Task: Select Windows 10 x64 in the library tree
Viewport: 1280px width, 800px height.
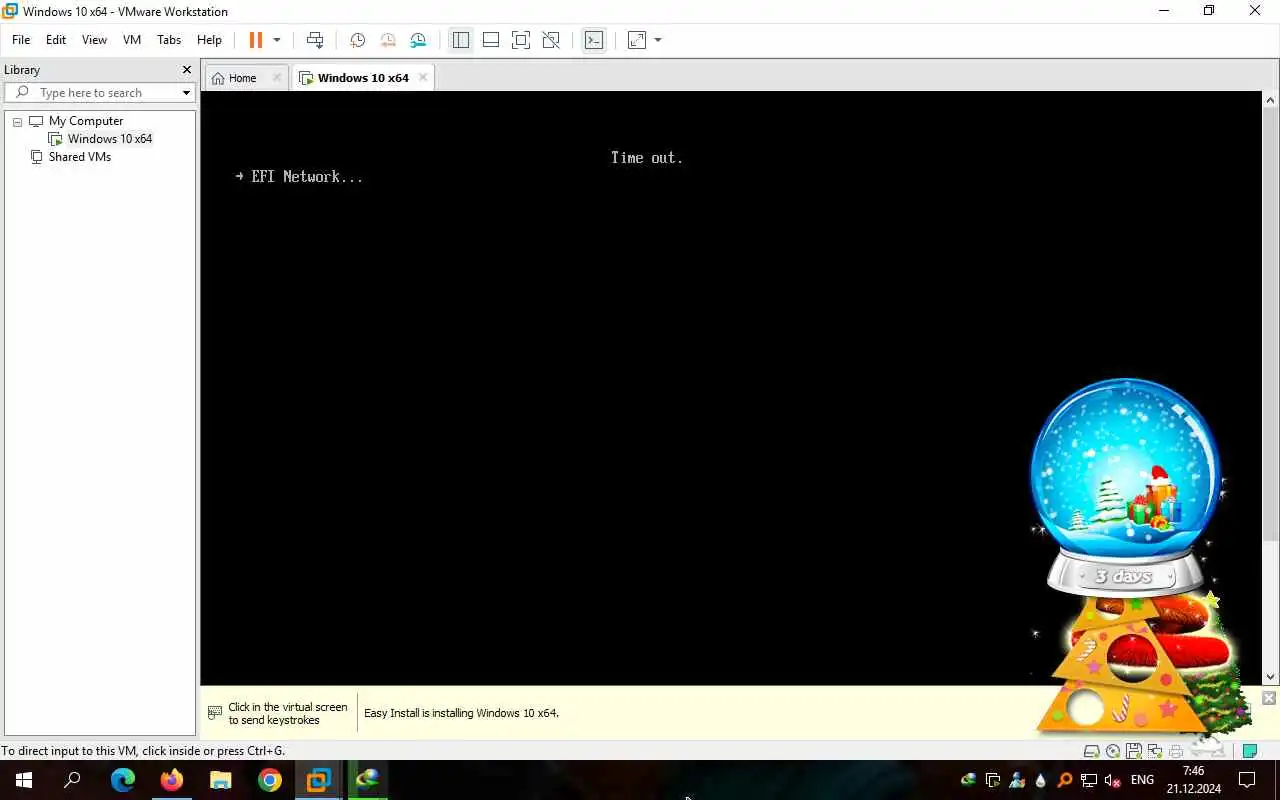Action: pos(110,139)
